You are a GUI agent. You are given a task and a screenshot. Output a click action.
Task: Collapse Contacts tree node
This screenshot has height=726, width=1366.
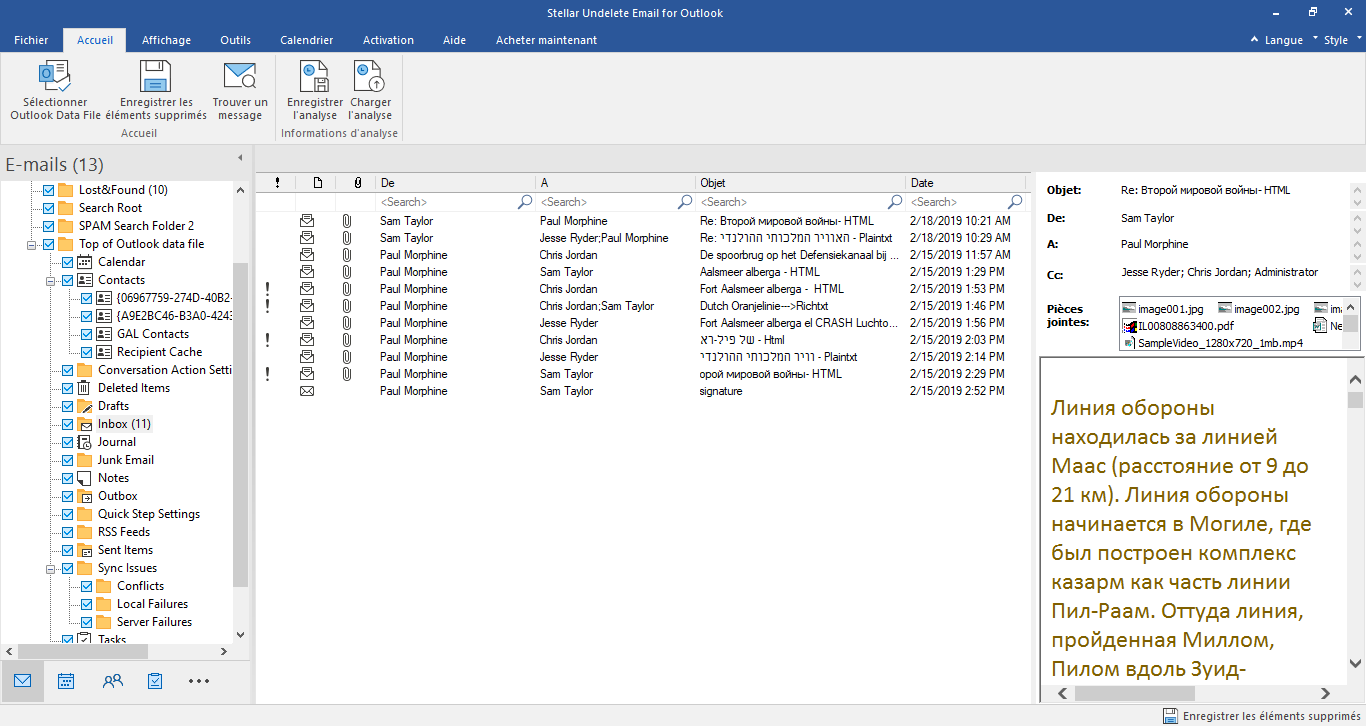[51, 280]
